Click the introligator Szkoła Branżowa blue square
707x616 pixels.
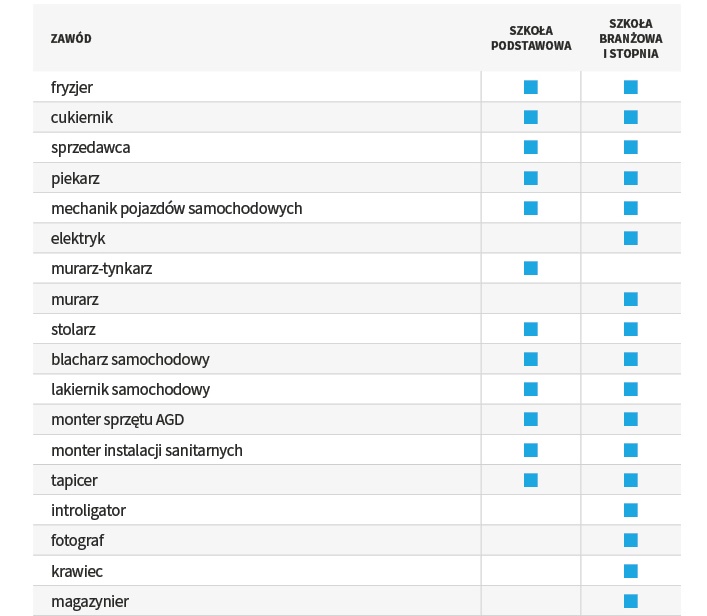631,510
